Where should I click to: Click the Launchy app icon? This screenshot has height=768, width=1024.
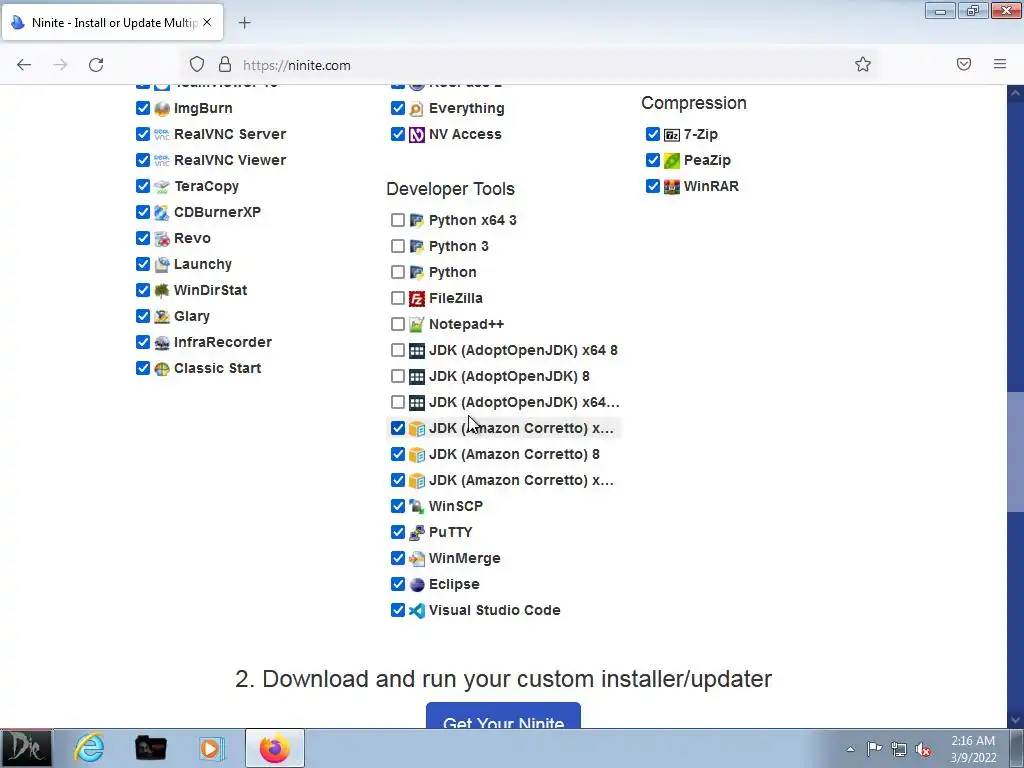pos(161,264)
